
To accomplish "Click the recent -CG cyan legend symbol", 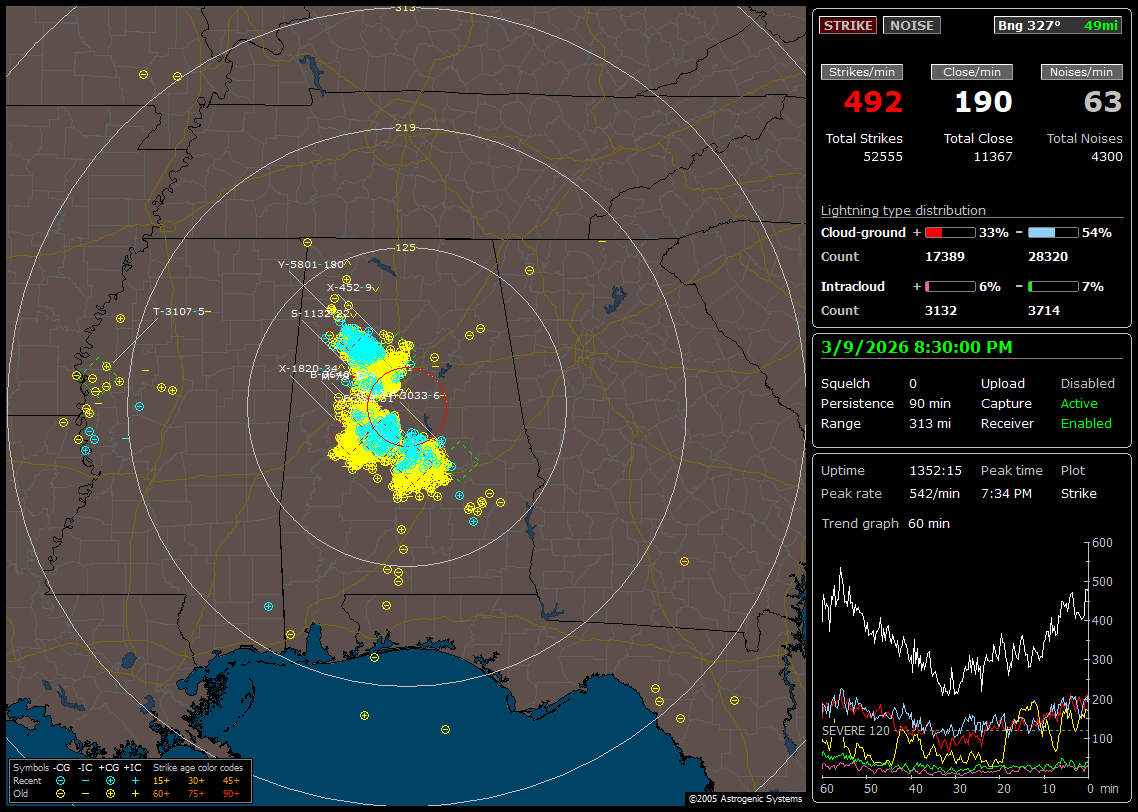I will pos(61,780).
